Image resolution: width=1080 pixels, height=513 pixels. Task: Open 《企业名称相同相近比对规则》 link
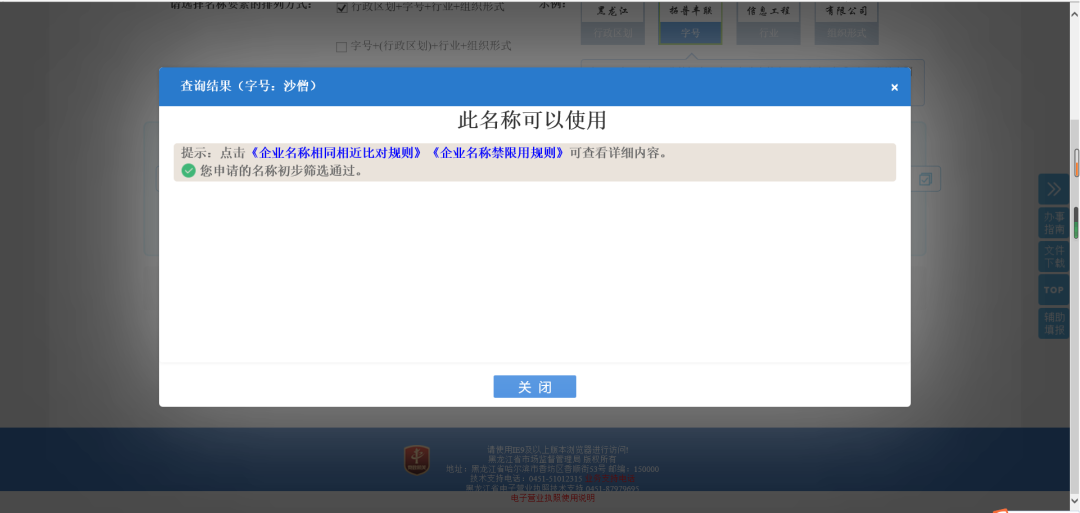tap(334, 152)
